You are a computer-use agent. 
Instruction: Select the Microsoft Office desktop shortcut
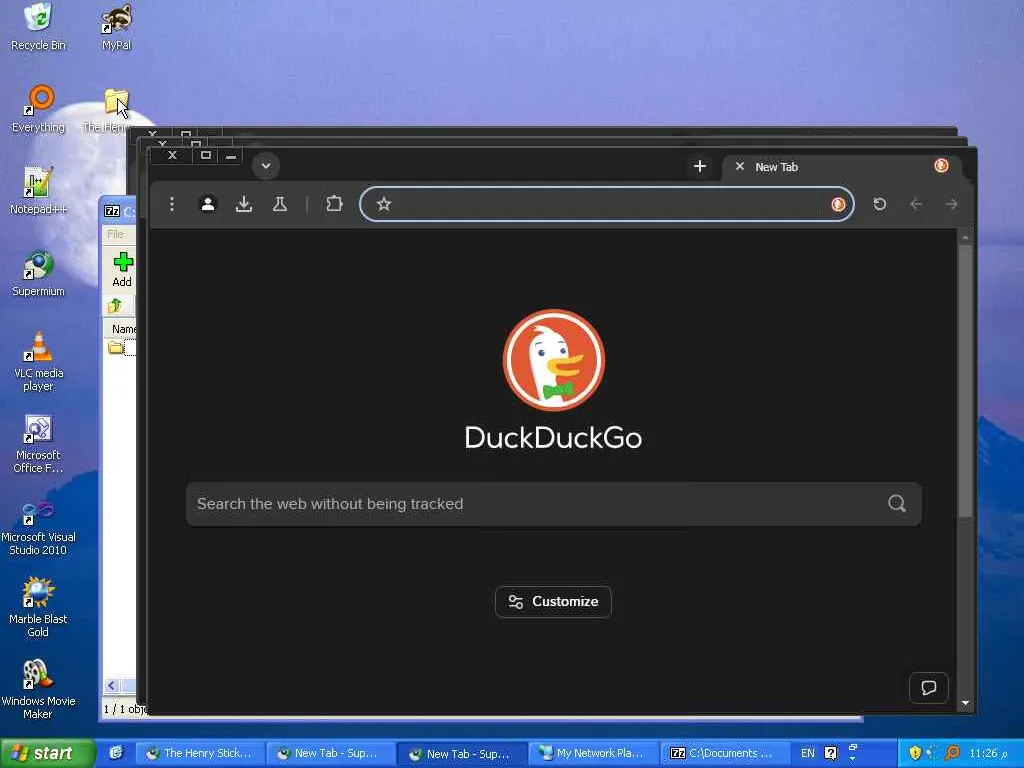pyautogui.click(x=38, y=444)
